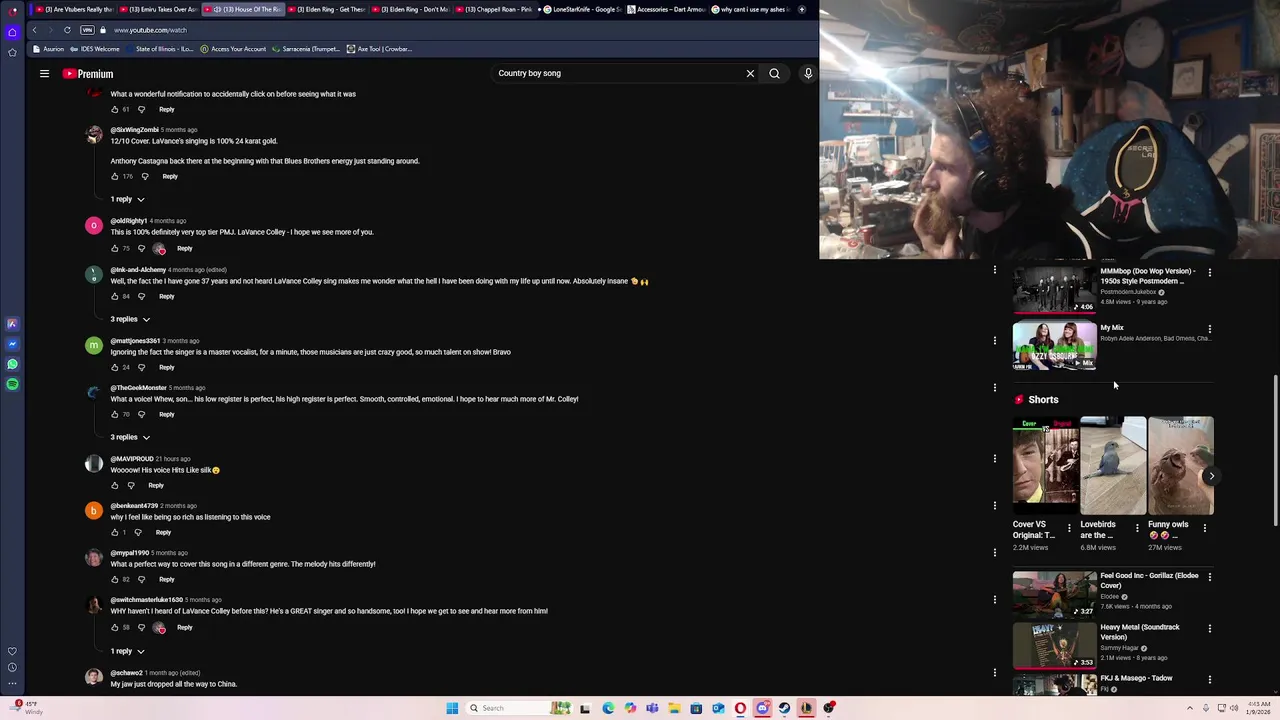Screen dimensions: 1280x720
Task: Reply to the @MAVIPROUD comment
Action: pos(156,485)
